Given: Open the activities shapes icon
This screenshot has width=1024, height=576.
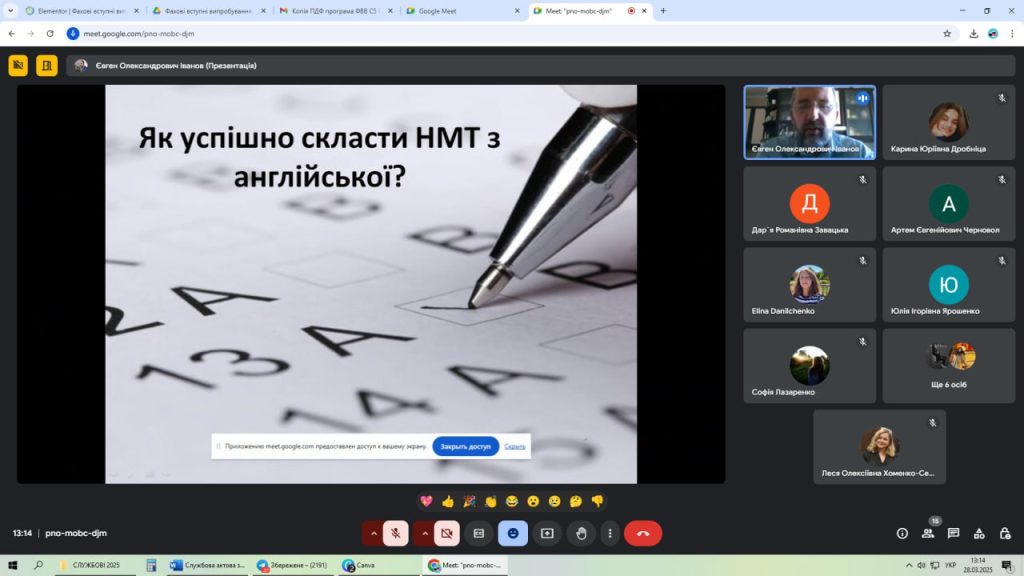Looking at the screenshot, I should (x=978, y=533).
